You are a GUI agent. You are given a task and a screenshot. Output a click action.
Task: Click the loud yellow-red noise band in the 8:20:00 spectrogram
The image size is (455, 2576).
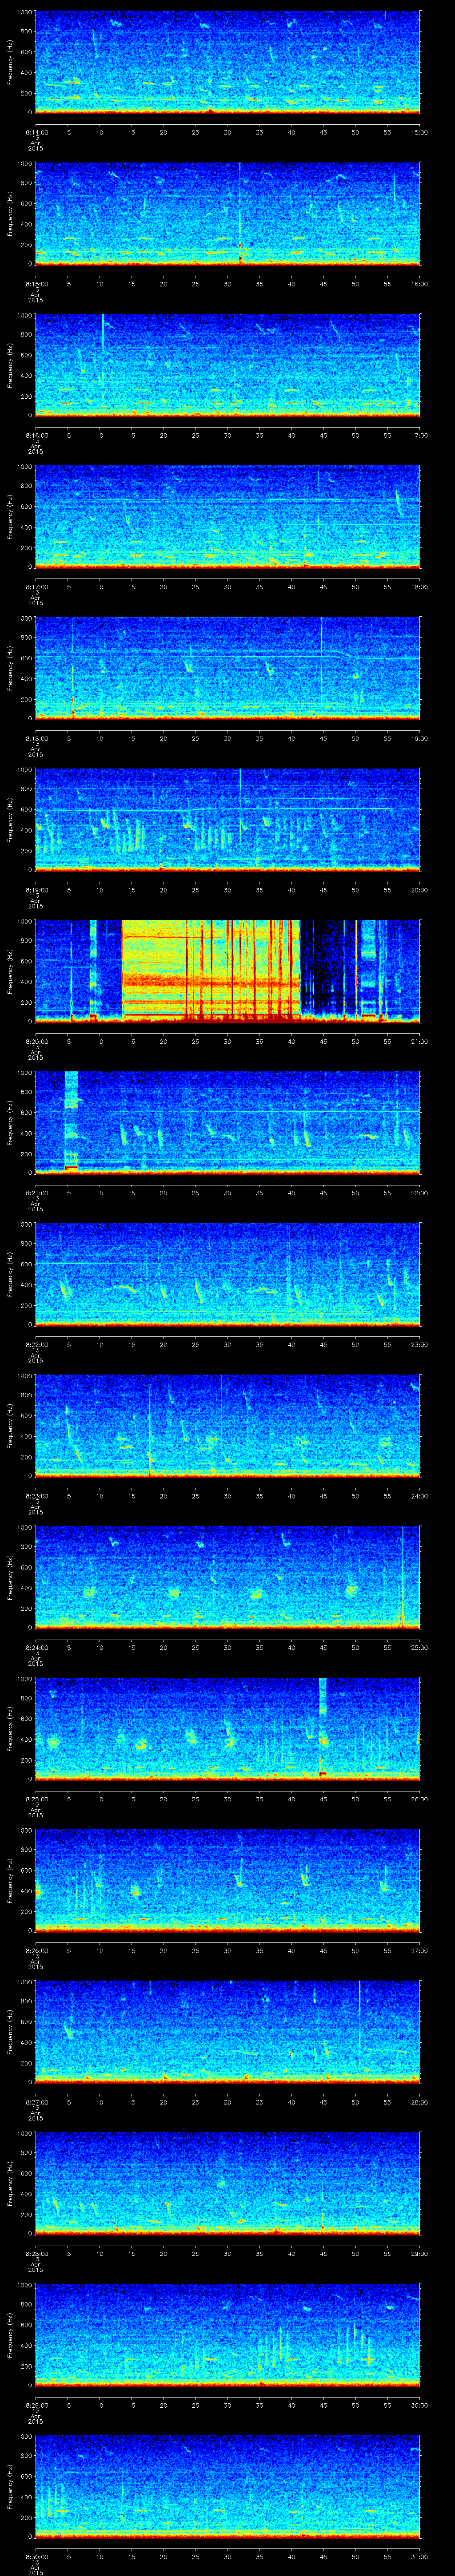pyautogui.click(x=211, y=971)
